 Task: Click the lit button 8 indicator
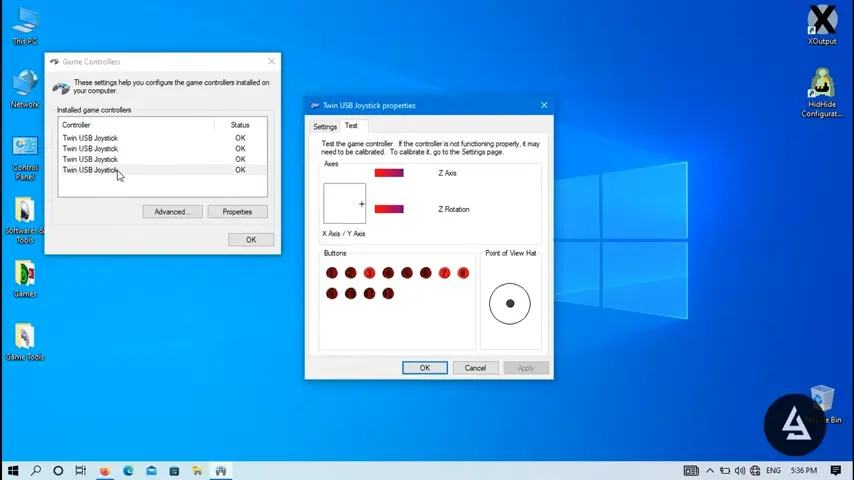[463, 273]
